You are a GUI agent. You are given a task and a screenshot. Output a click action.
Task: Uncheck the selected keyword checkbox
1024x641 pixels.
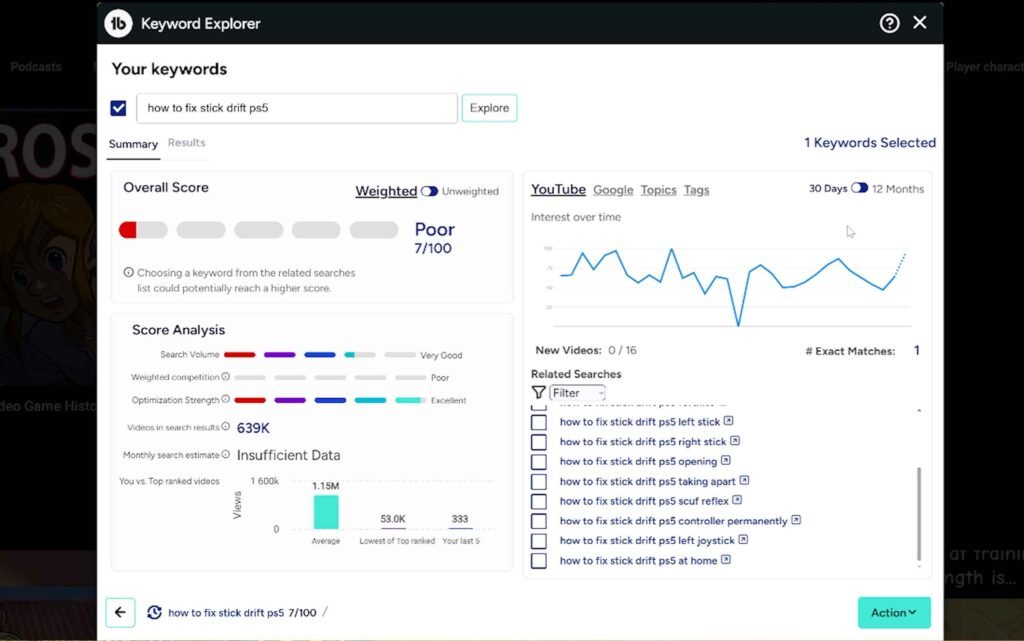tap(119, 108)
